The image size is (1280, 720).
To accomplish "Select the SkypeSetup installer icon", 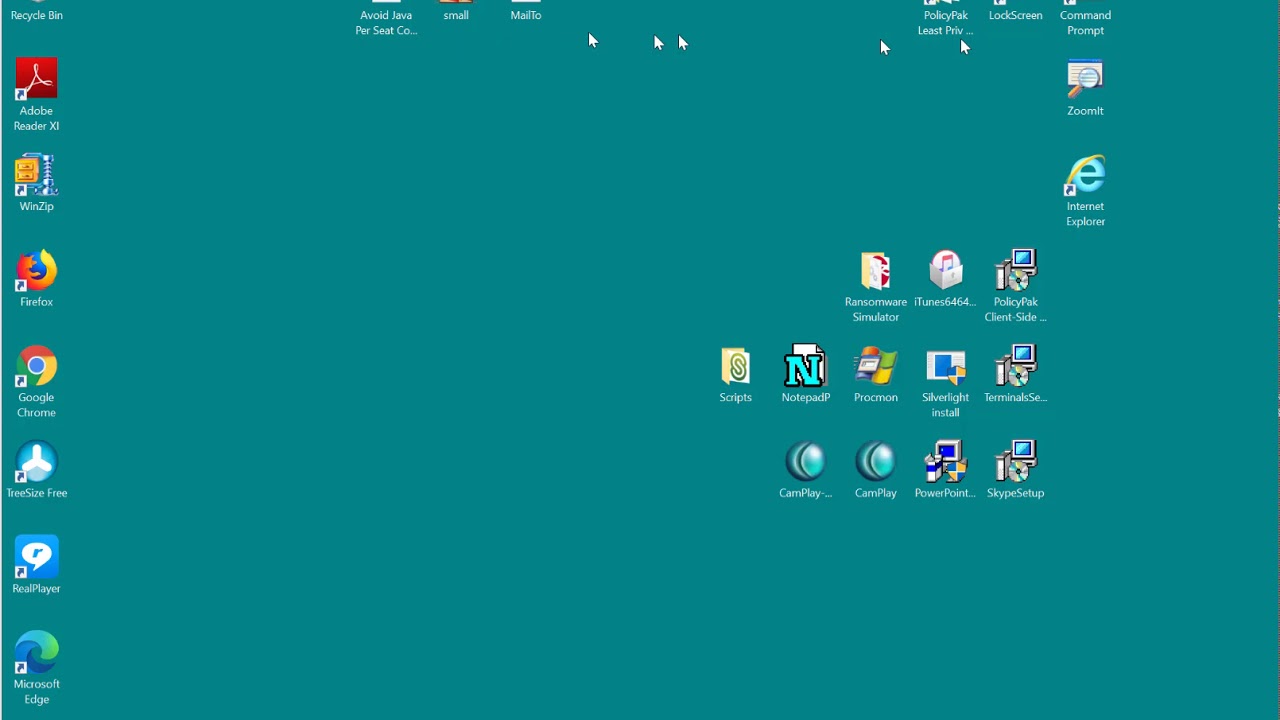I will pyautogui.click(x=1015, y=463).
